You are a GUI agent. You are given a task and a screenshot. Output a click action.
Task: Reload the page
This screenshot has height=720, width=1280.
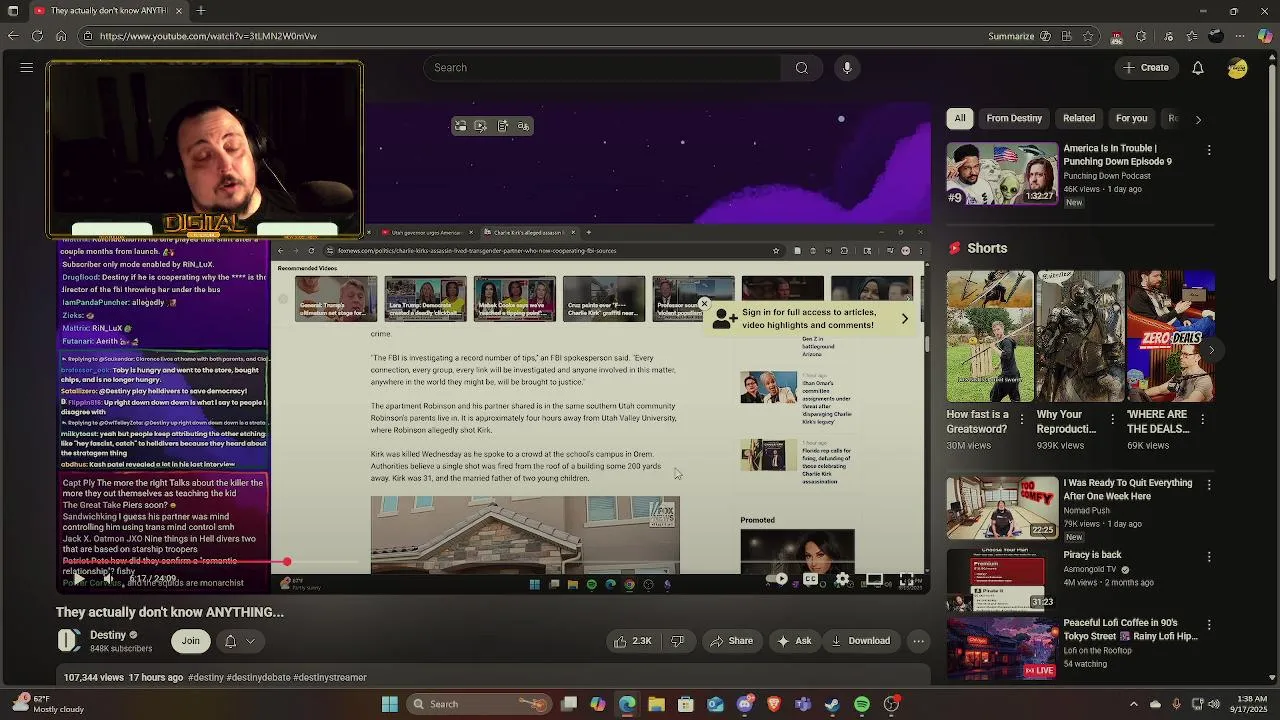tap(37, 36)
